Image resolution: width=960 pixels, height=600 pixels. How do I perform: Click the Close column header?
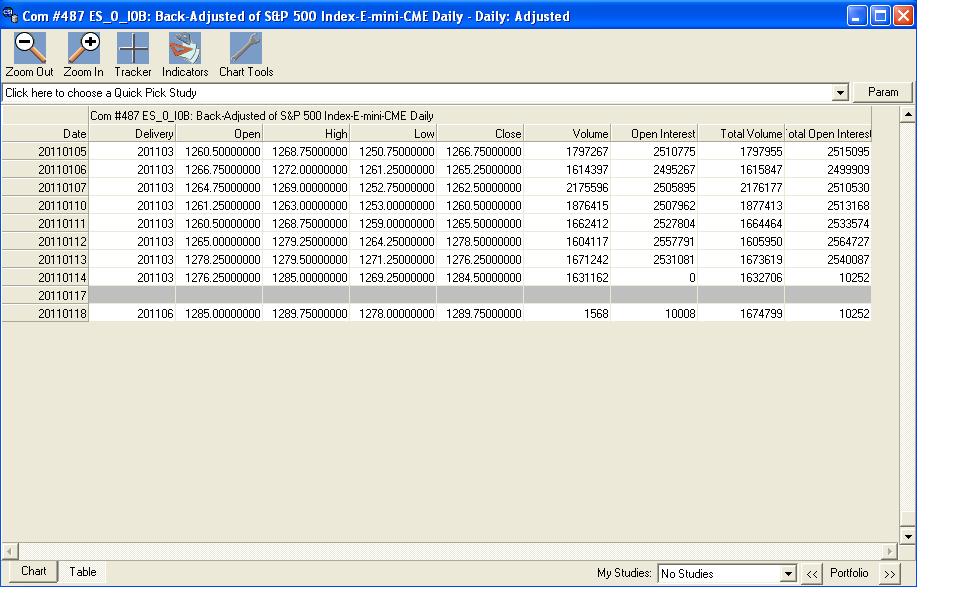(480, 133)
